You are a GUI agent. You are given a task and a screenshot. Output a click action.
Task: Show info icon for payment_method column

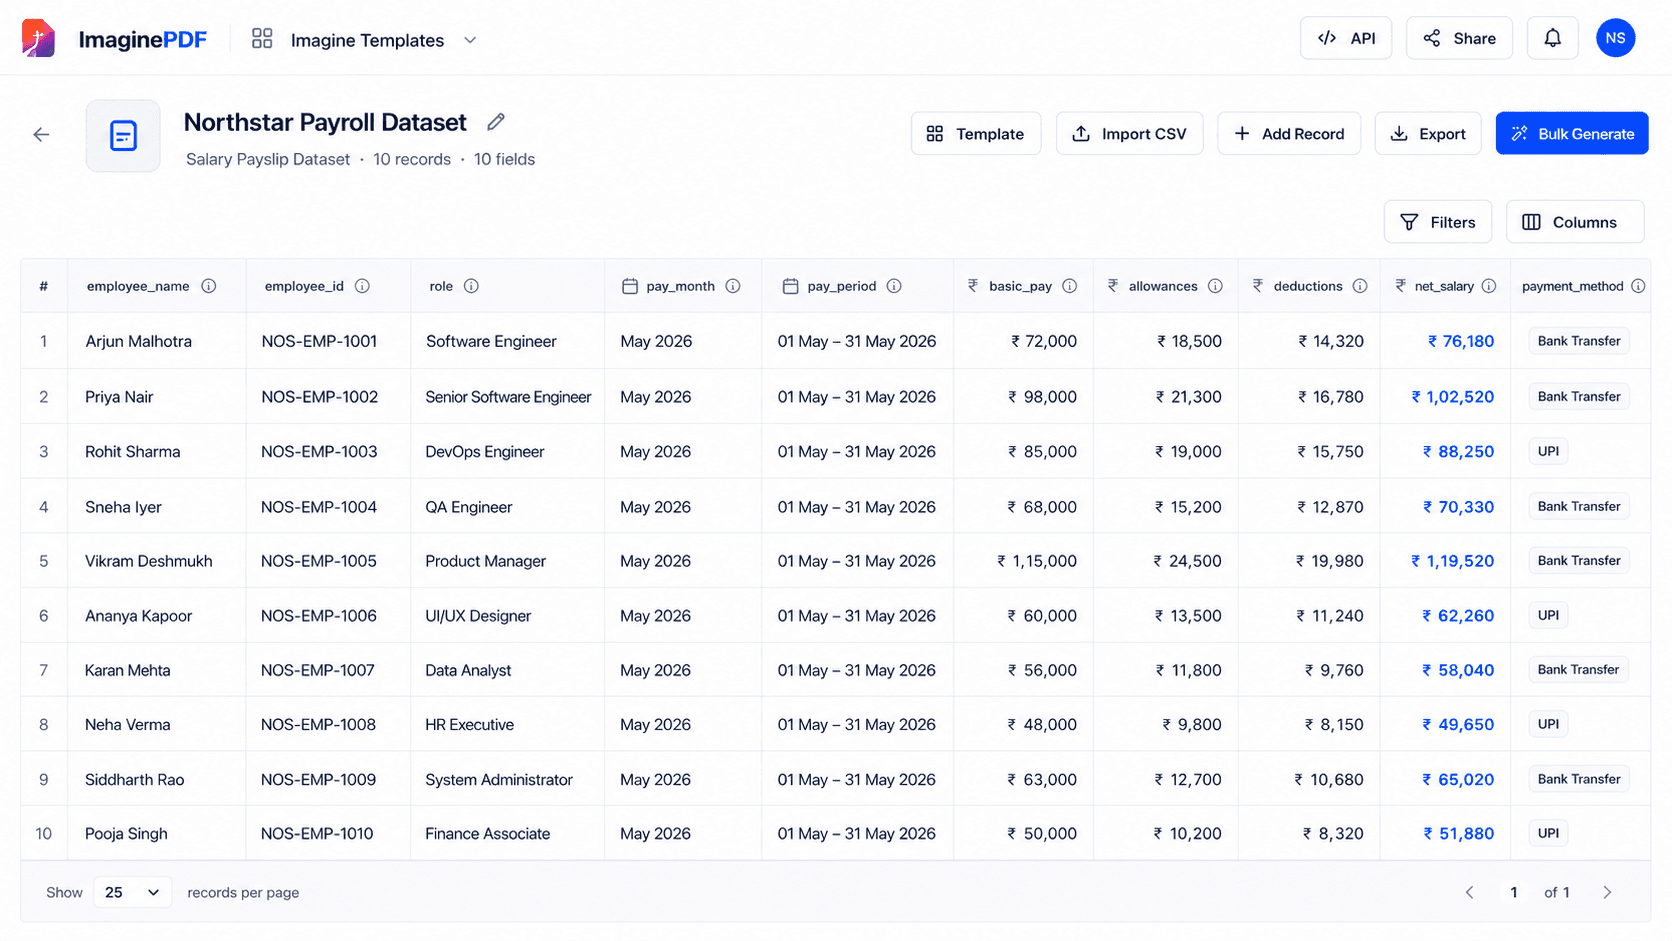(x=1638, y=286)
